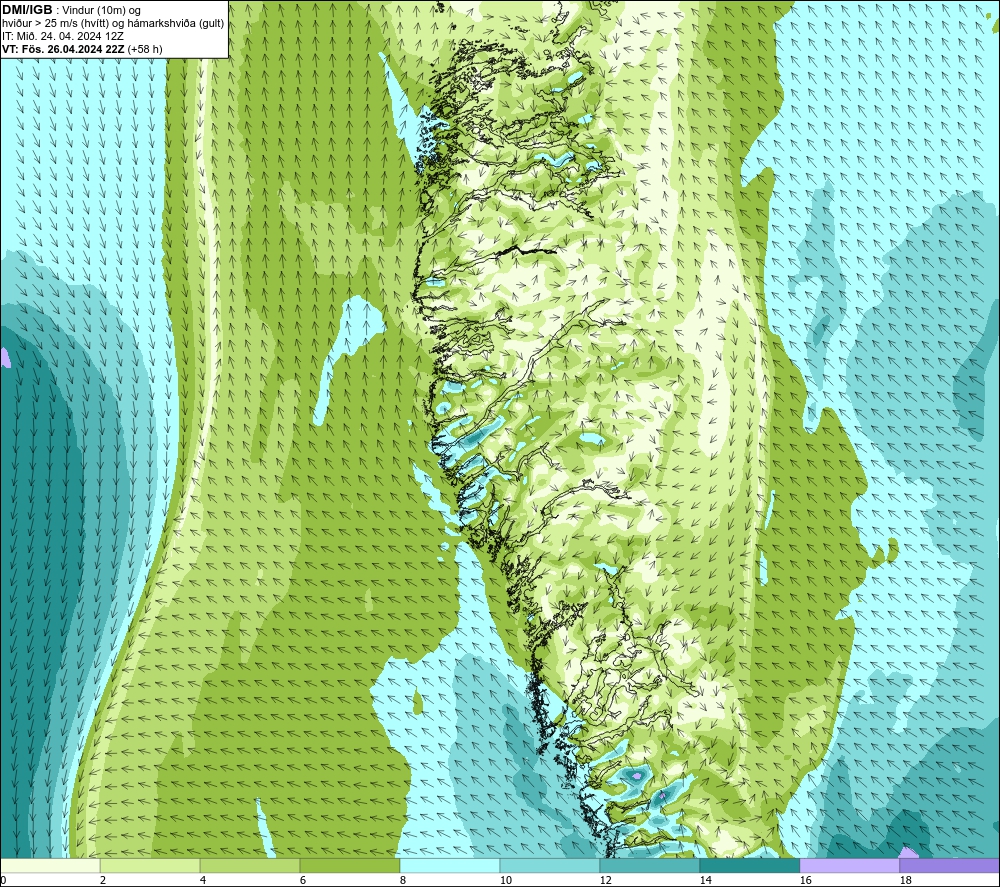Click the scale label '12'
The image size is (1000, 887).
point(605,881)
